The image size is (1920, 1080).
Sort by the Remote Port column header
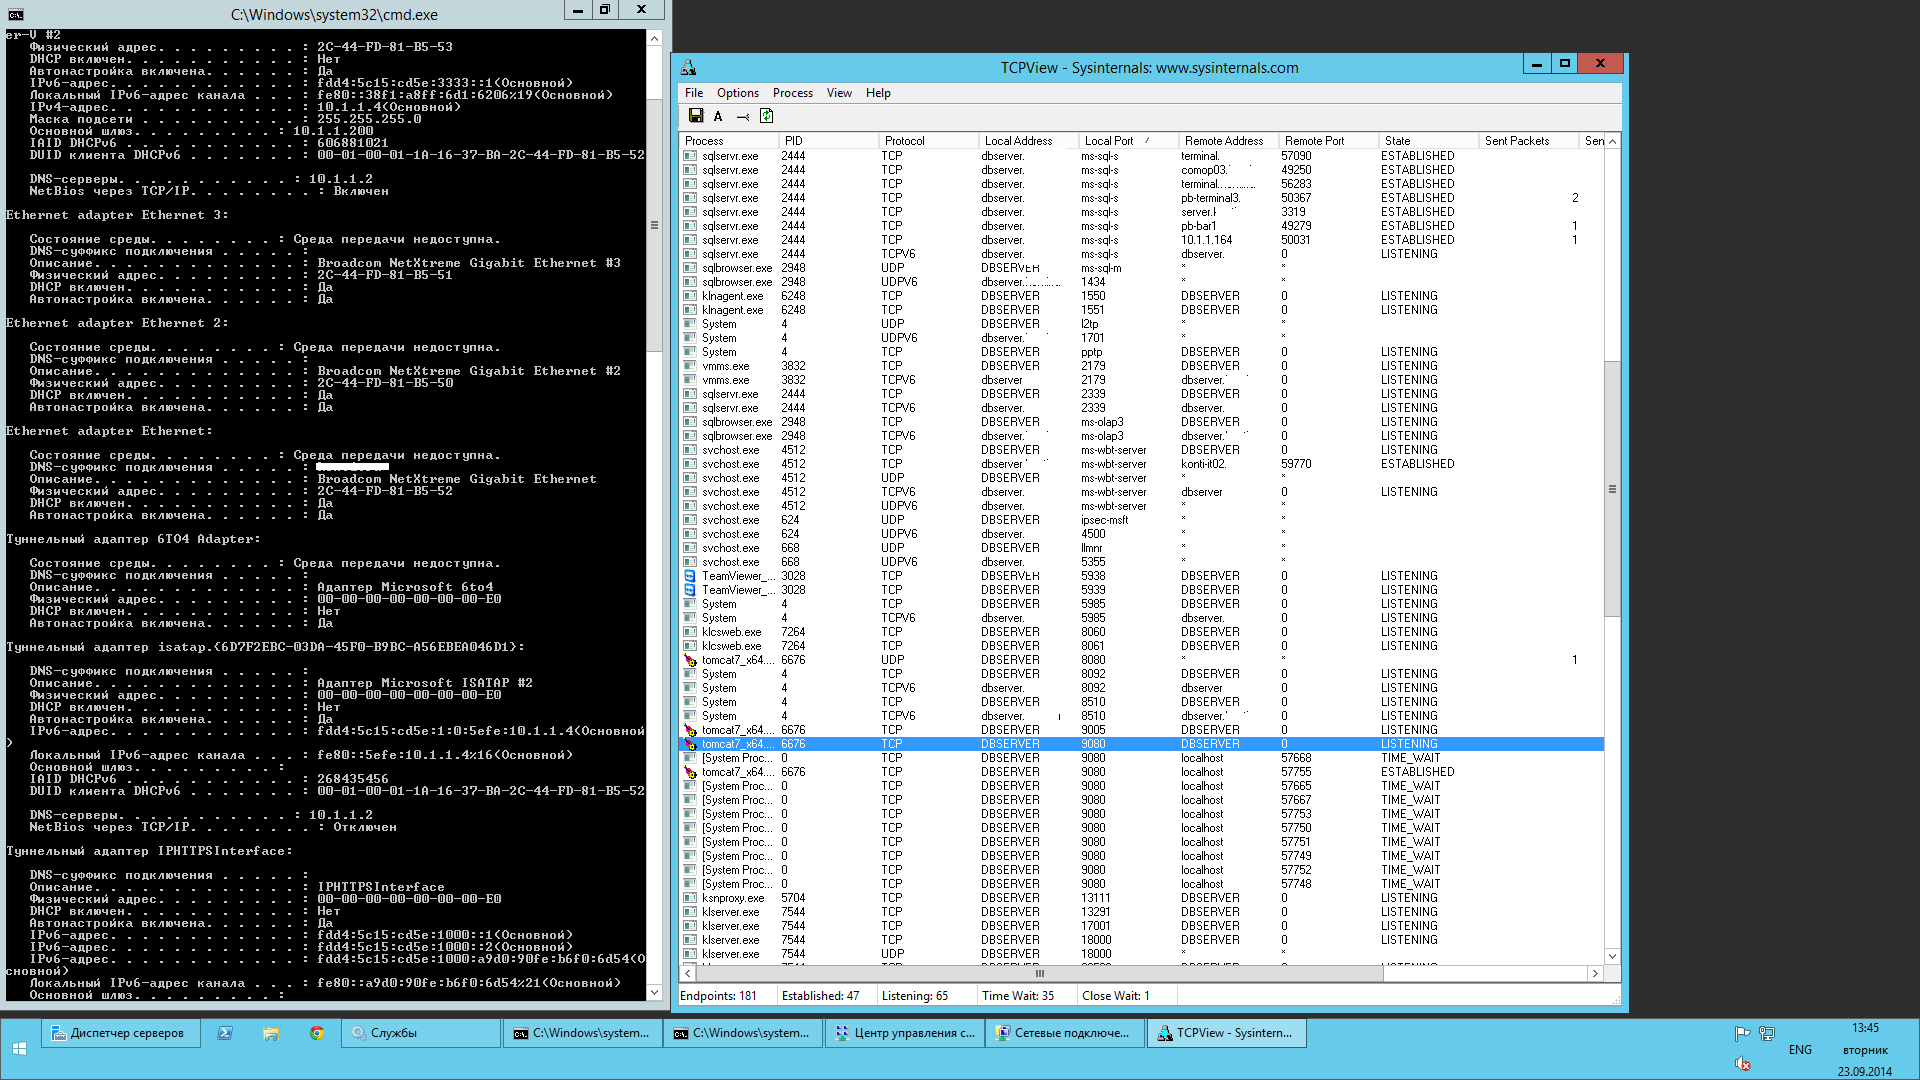tap(1328, 141)
